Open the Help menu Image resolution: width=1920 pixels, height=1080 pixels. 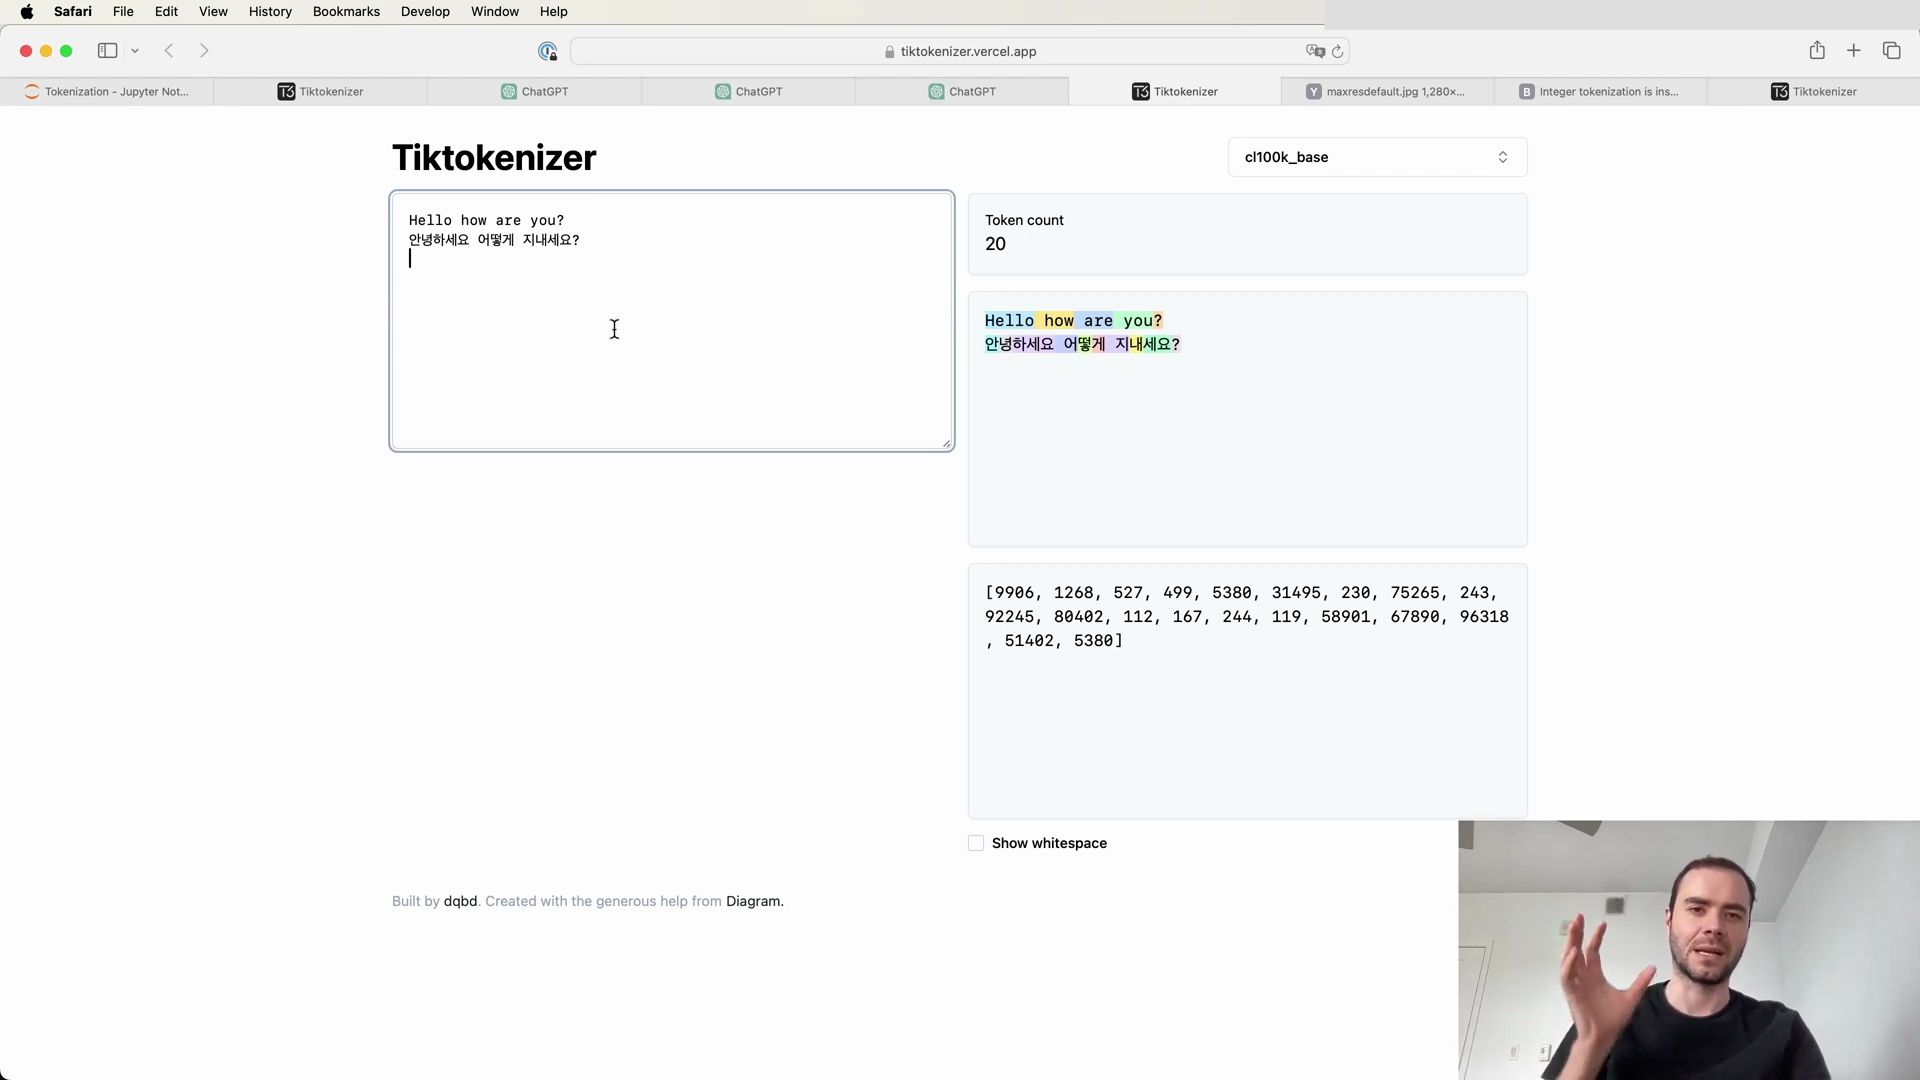click(553, 12)
